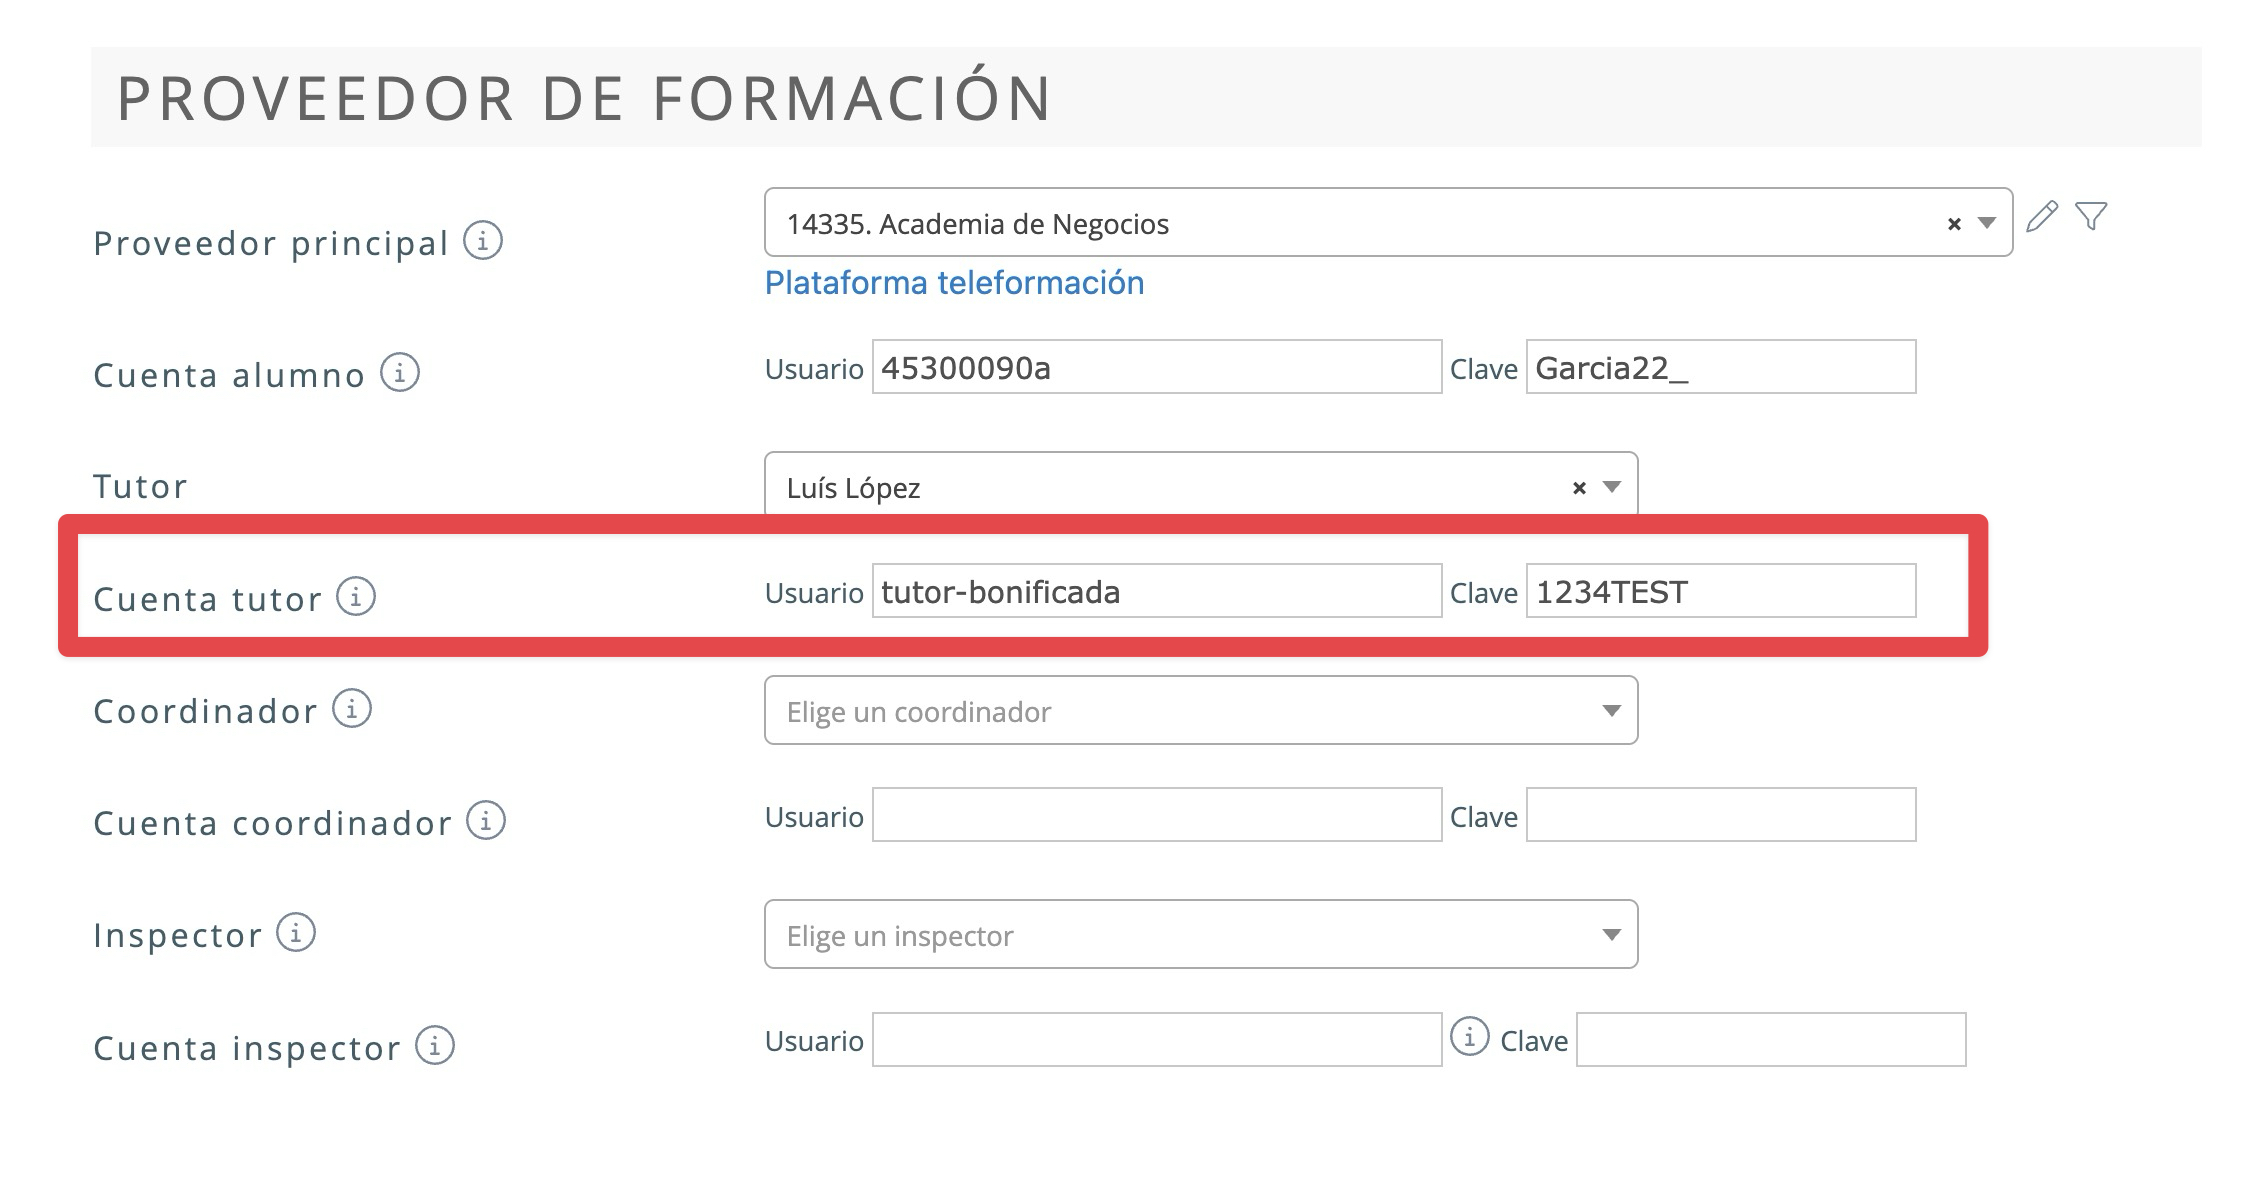The image size is (2266, 1188).
Task: Click the Cuenta tutor Clave field
Action: coord(1720,592)
